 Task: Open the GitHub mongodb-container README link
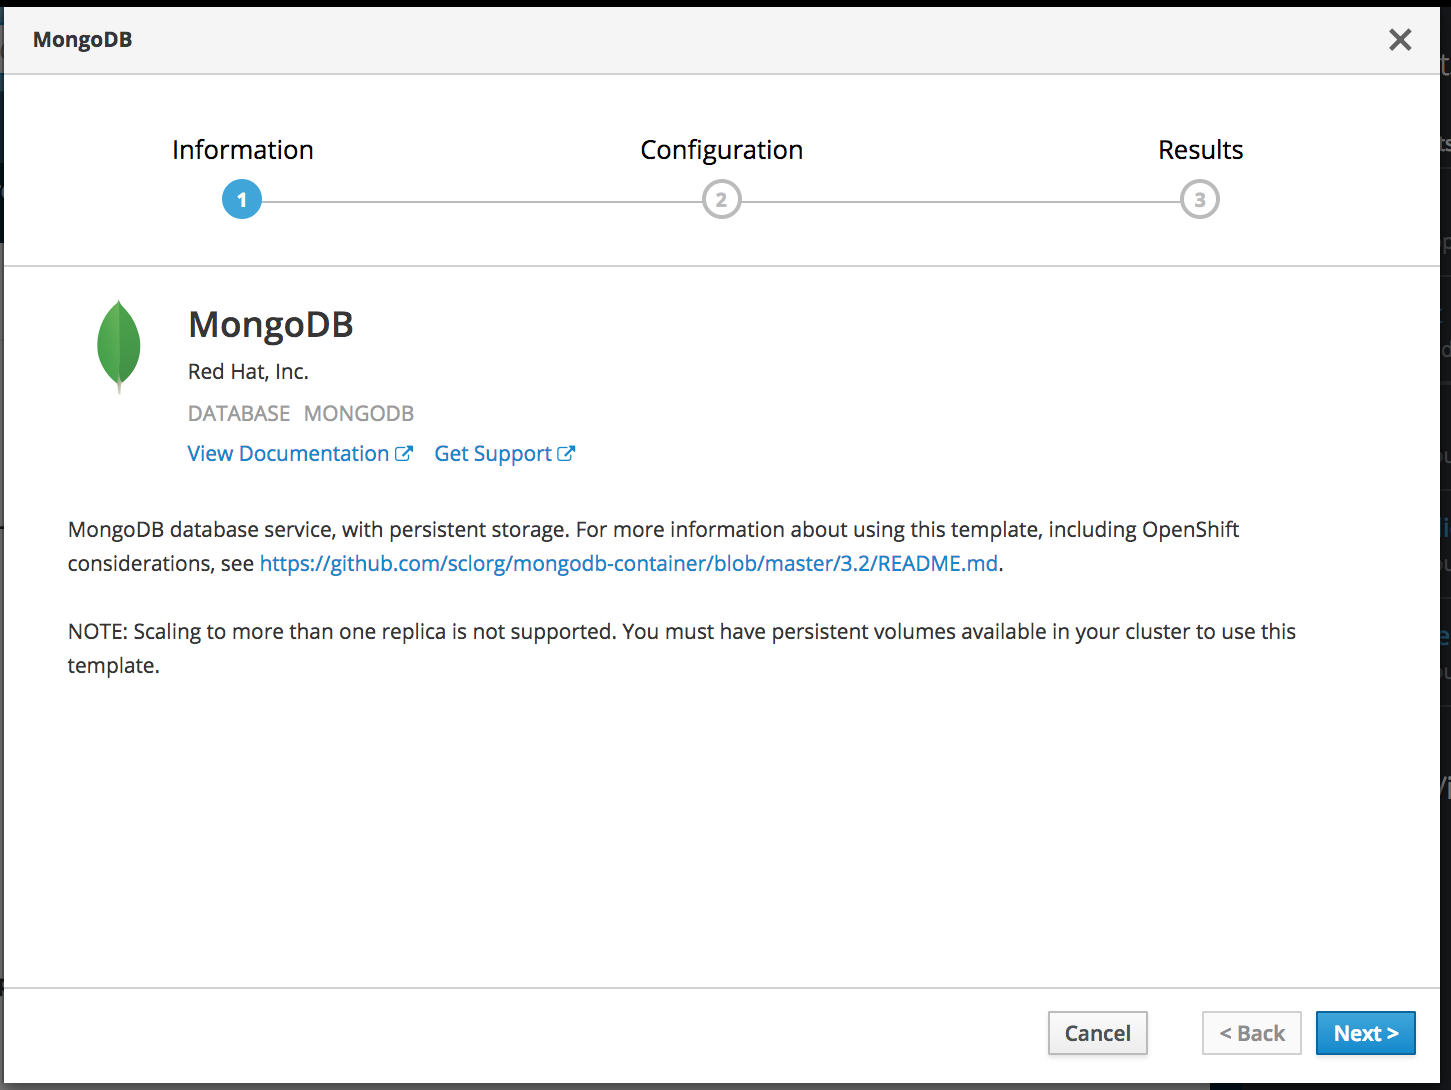[x=629, y=564]
